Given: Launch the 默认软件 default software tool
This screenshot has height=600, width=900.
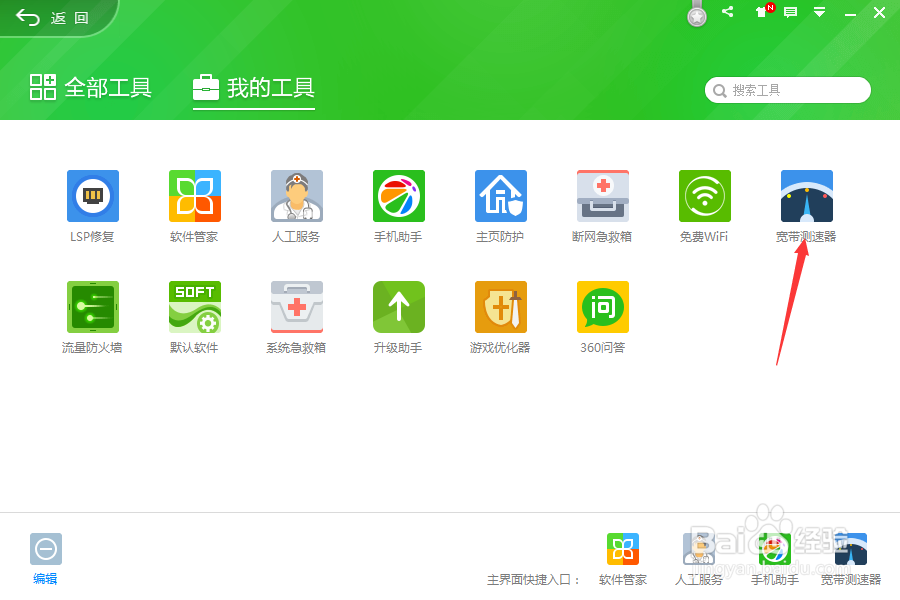Looking at the screenshot, I should click(194, 307).
